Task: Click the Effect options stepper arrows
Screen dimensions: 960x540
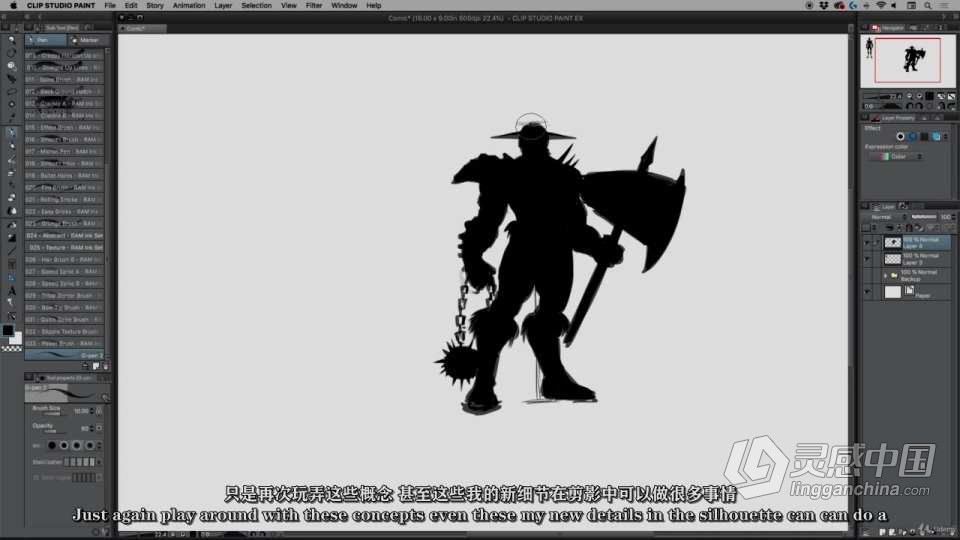Action: 948,137
